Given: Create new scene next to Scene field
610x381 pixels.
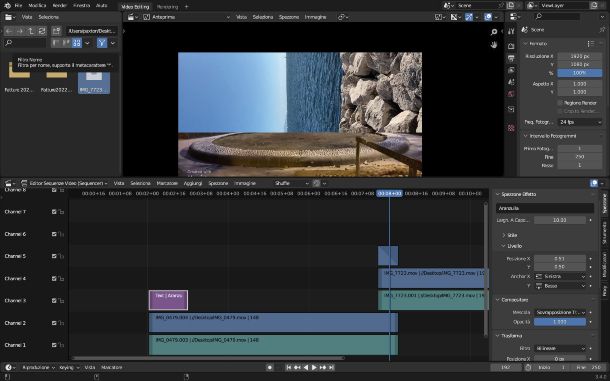Looking at the screenshot, I should [x=510, y=5].
